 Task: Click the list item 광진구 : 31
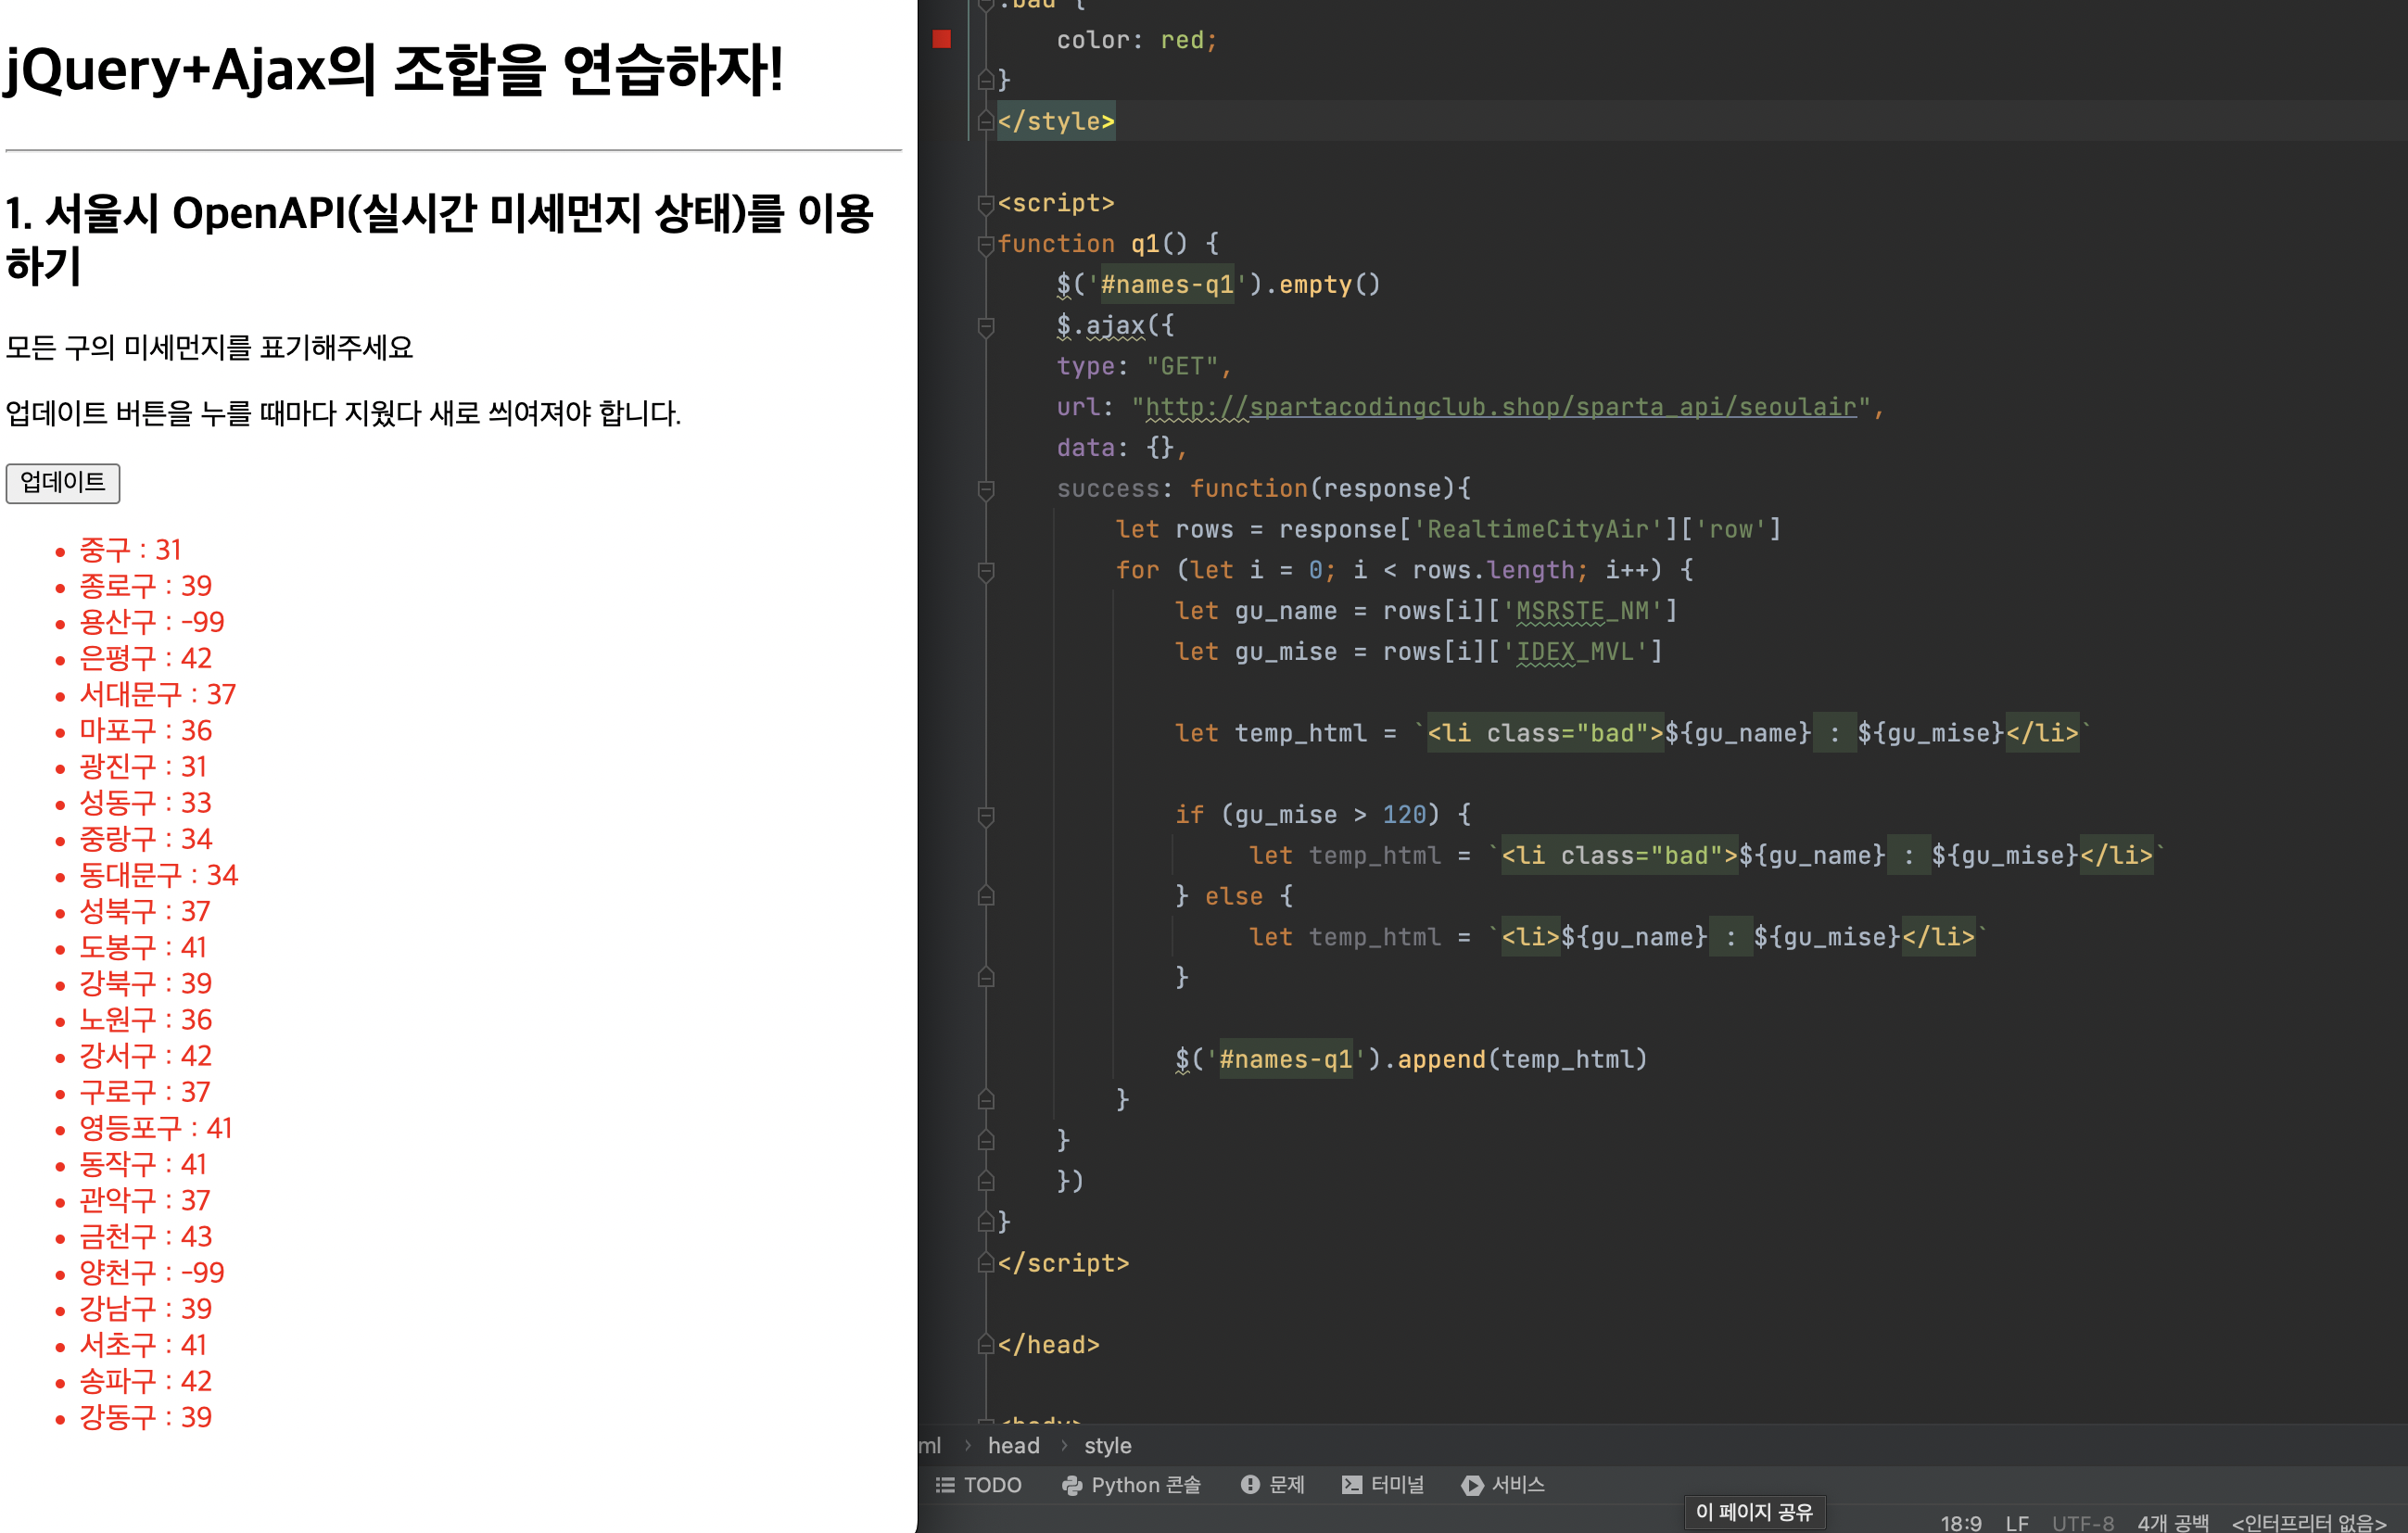click(143, 767)
